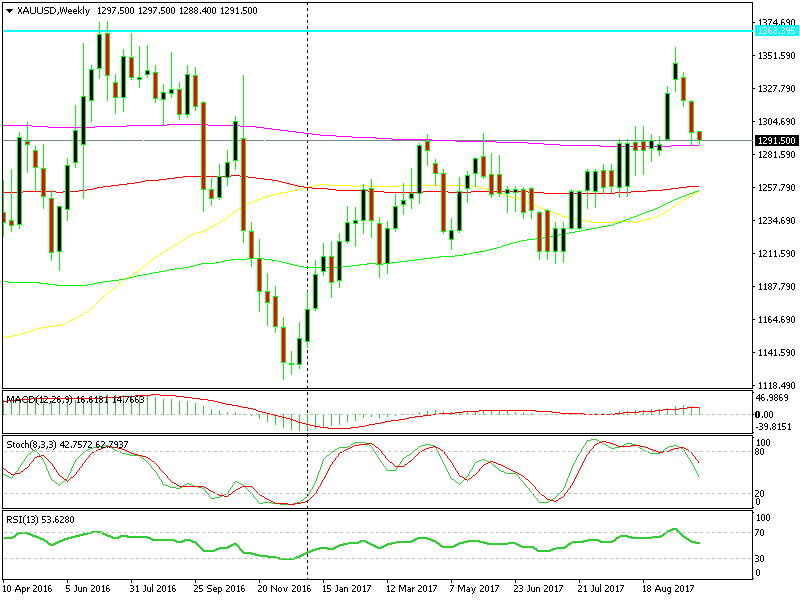The image size is (800, 600).
Task: Click the RSI 70 level label
Action: click(x=760, y=533)
